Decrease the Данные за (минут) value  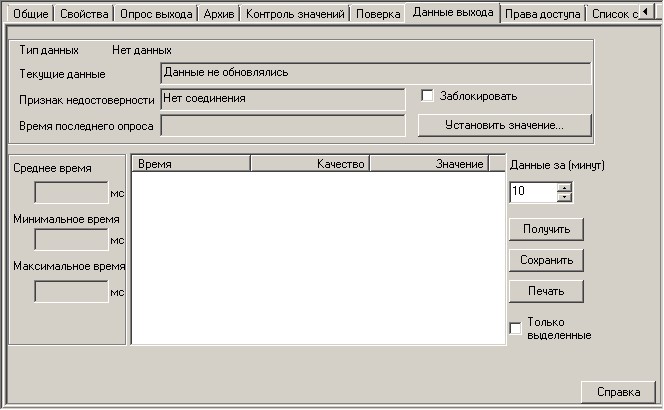pyautogui.click(x=564, y=197)
